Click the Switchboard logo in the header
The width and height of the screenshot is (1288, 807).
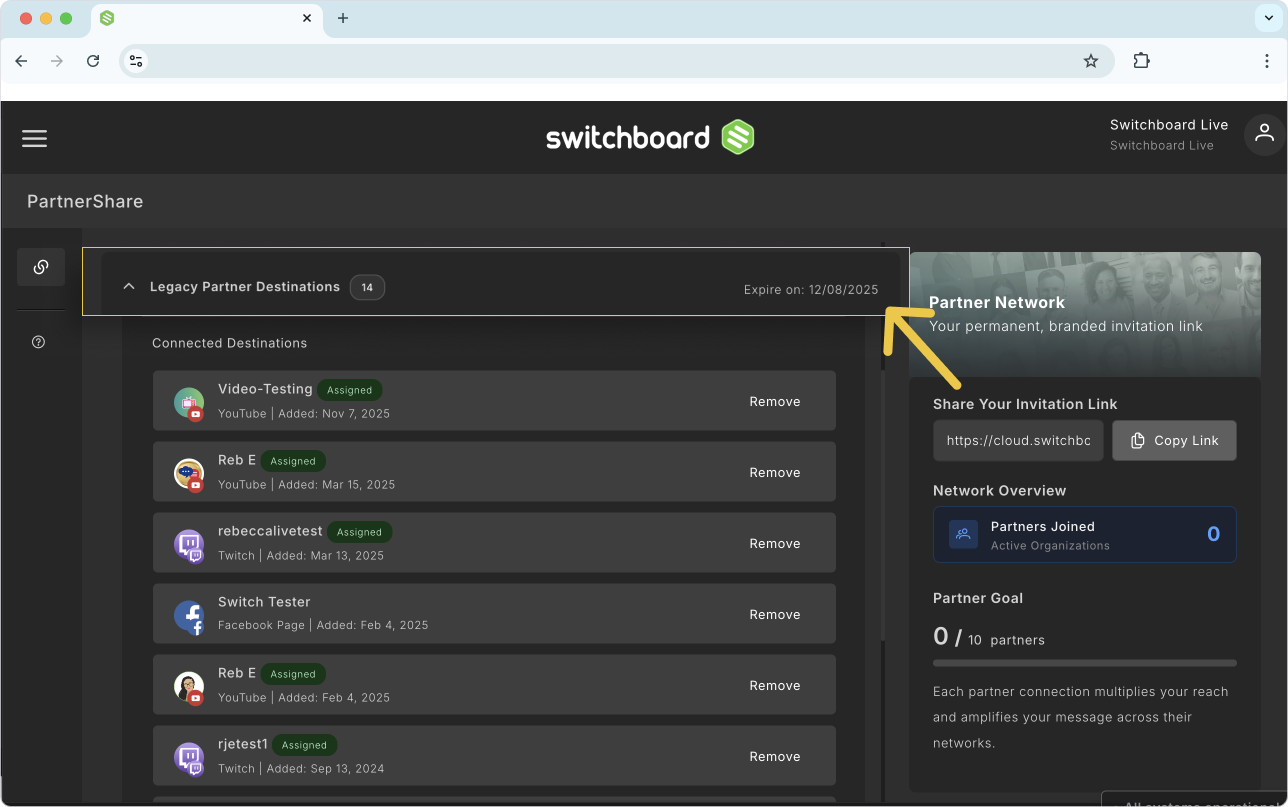click(x=650, y=137)
